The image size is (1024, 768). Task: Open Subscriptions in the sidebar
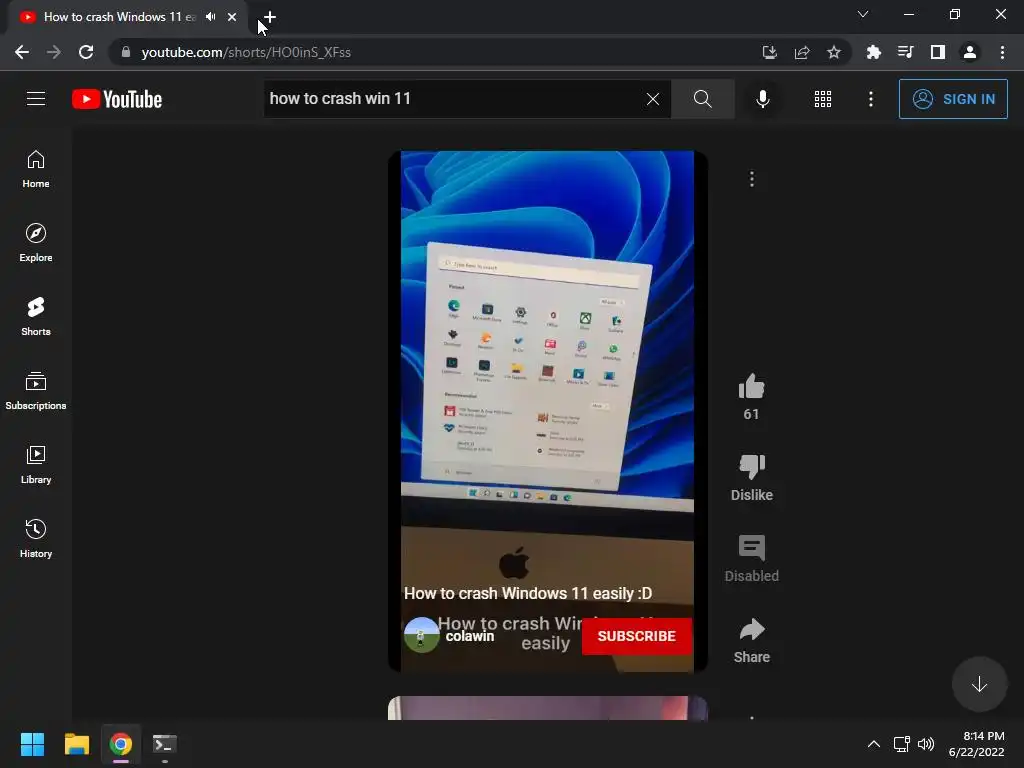coord(36,391)
